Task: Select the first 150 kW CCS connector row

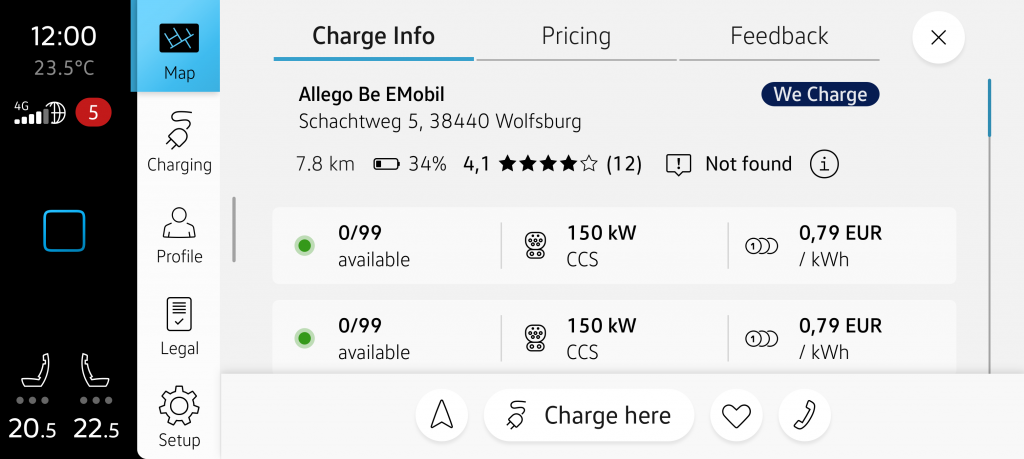Action: [x=614, y=246]
